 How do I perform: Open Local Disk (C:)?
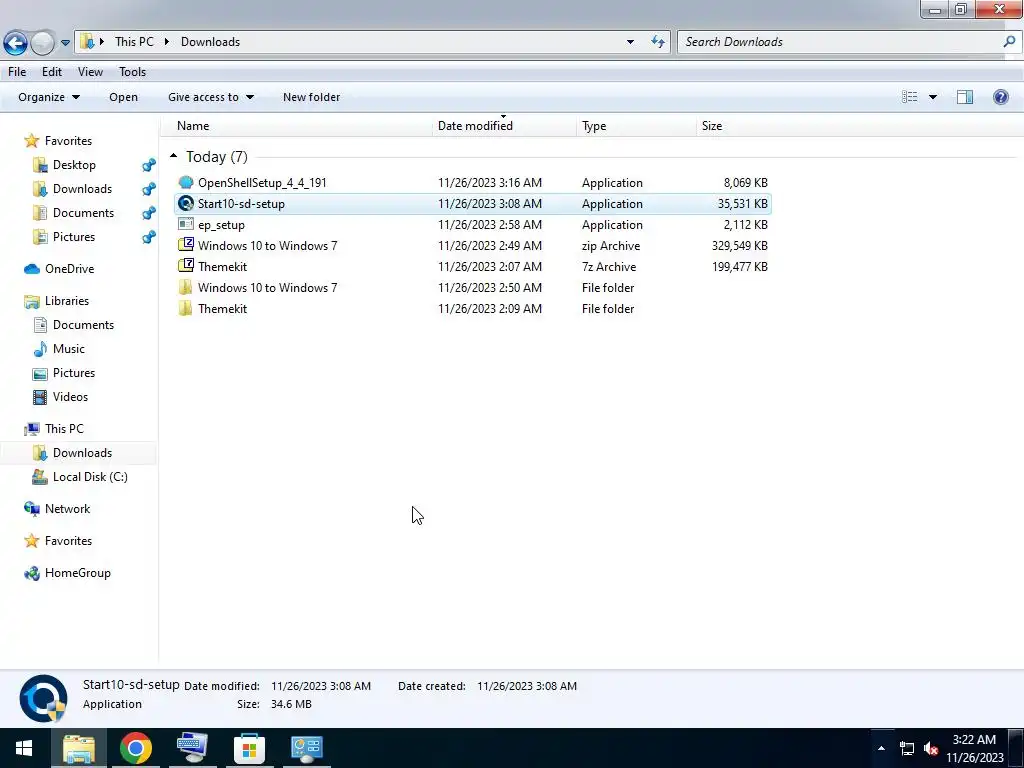(90, 477)
